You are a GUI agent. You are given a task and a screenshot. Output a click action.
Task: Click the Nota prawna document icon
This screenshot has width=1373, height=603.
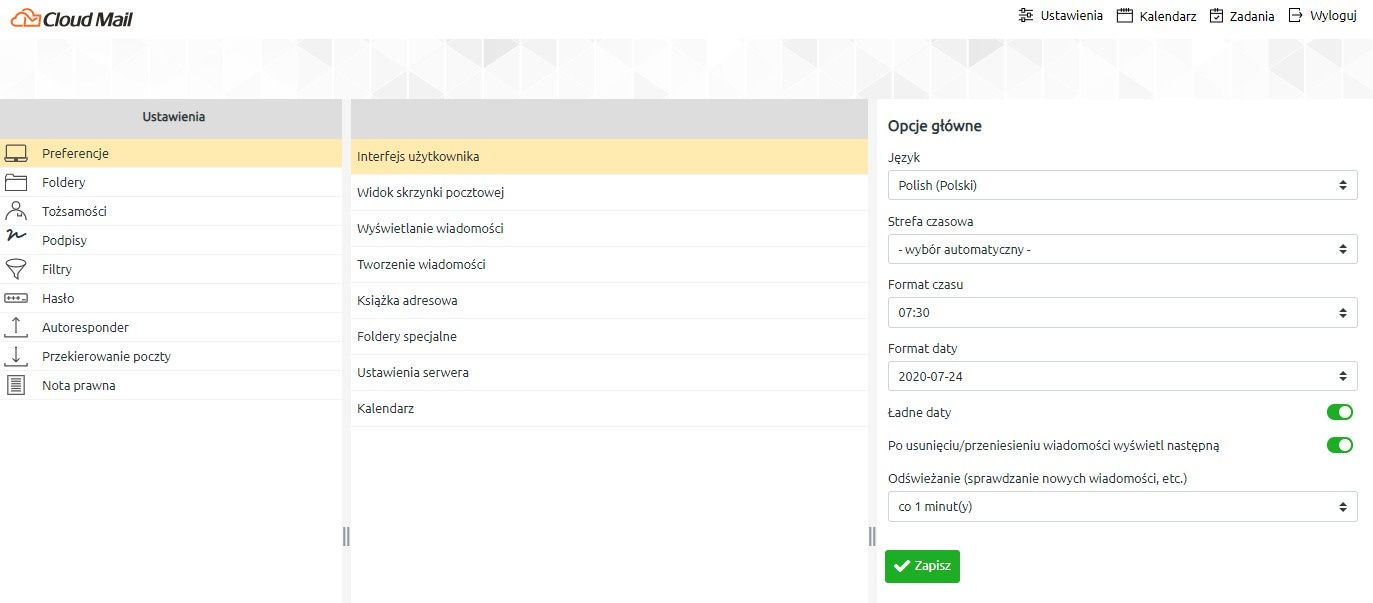[x=16, y=385]
